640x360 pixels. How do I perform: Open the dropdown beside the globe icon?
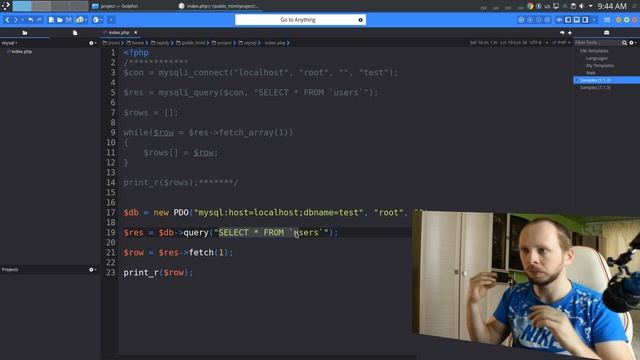click(101, 20)
